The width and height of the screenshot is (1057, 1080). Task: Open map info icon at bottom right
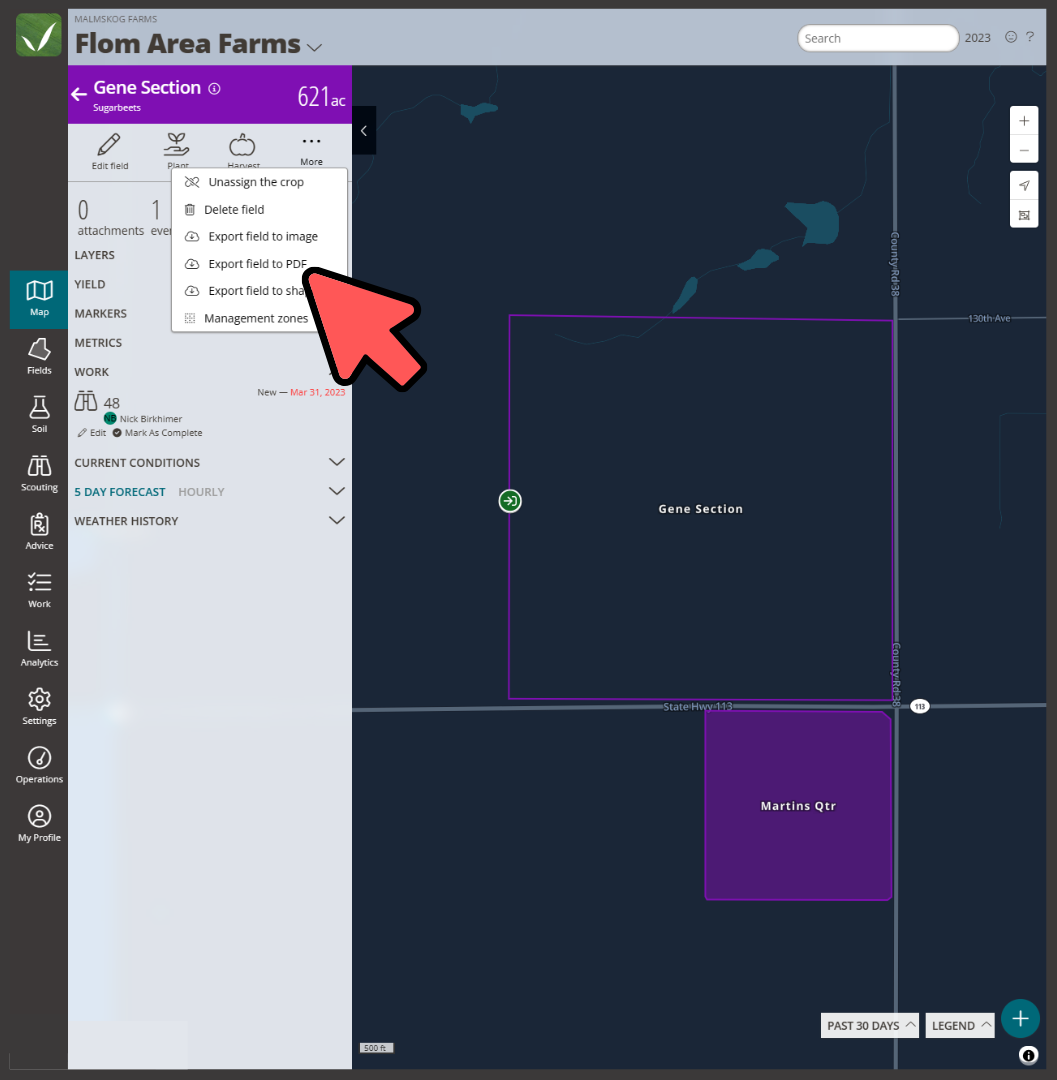click(x=1029, y=1055)
